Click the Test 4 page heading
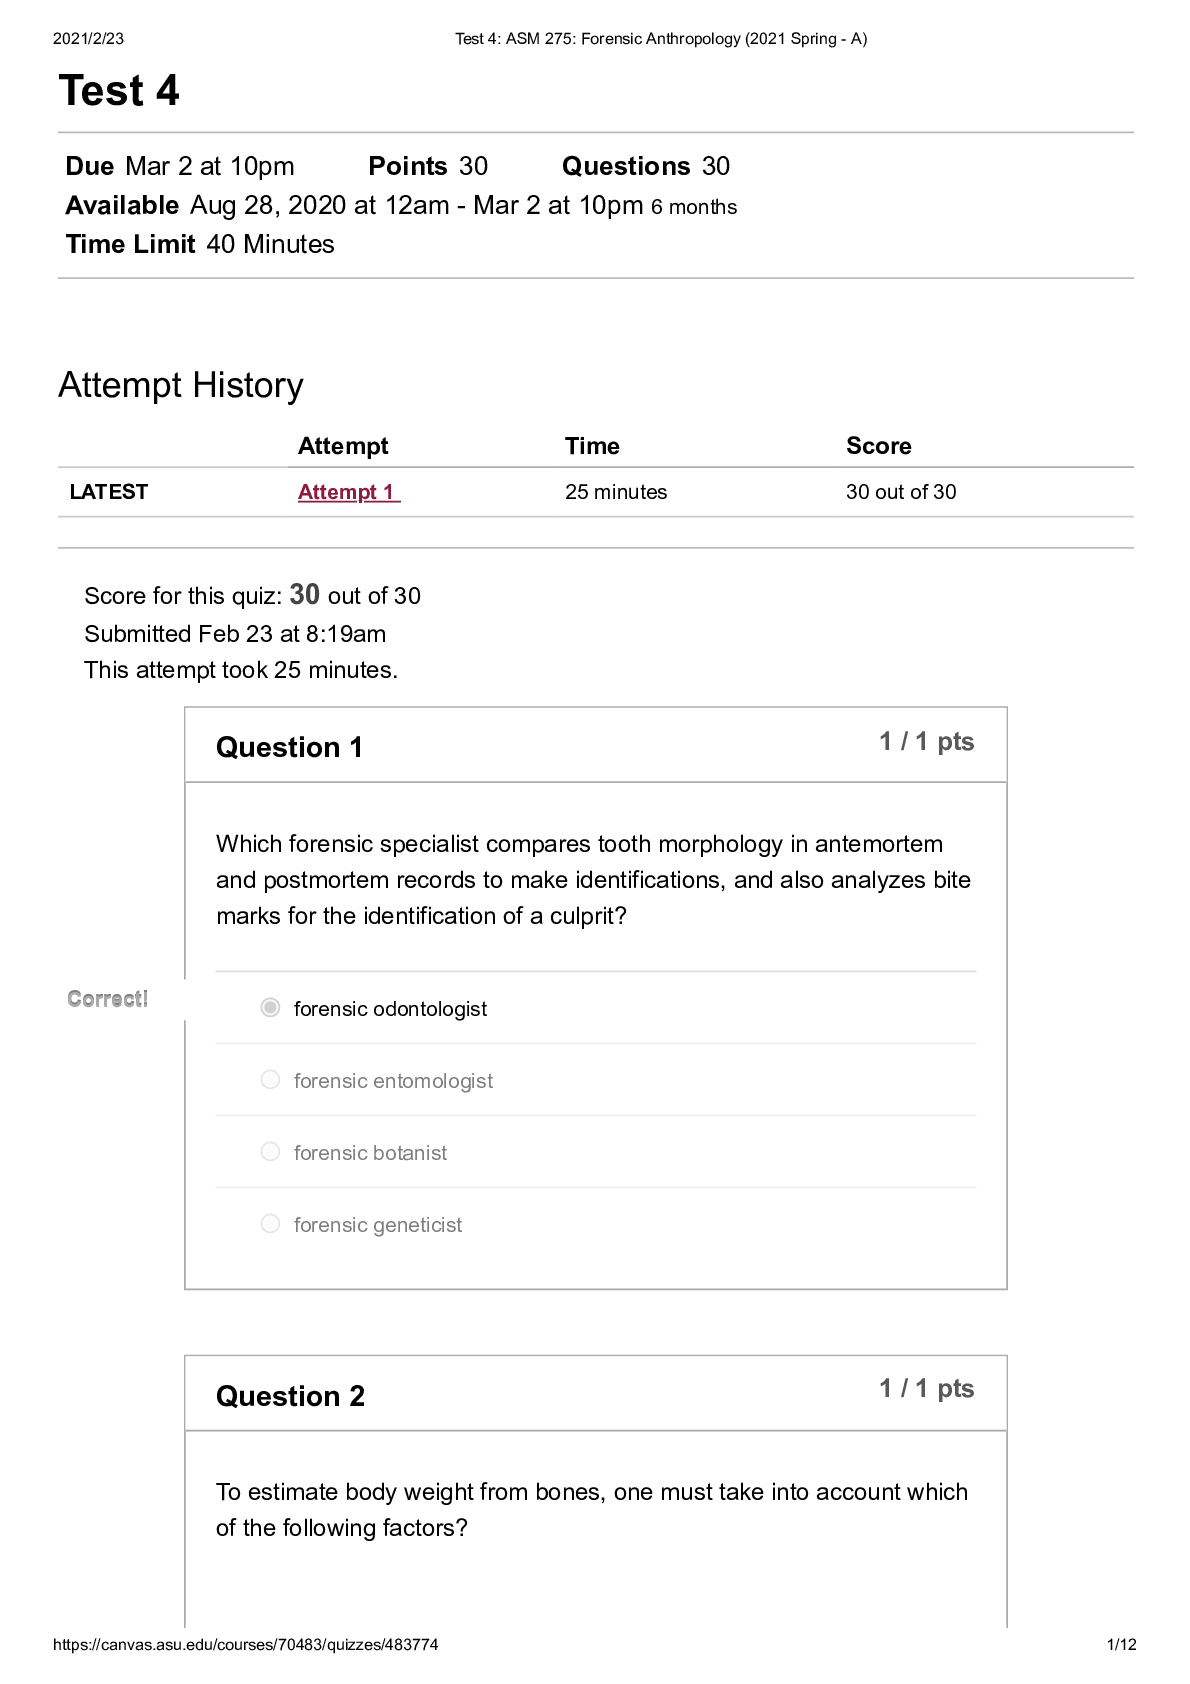Image resolution: width=1190 pixels, height=1684 pixels. coord(119,91)
